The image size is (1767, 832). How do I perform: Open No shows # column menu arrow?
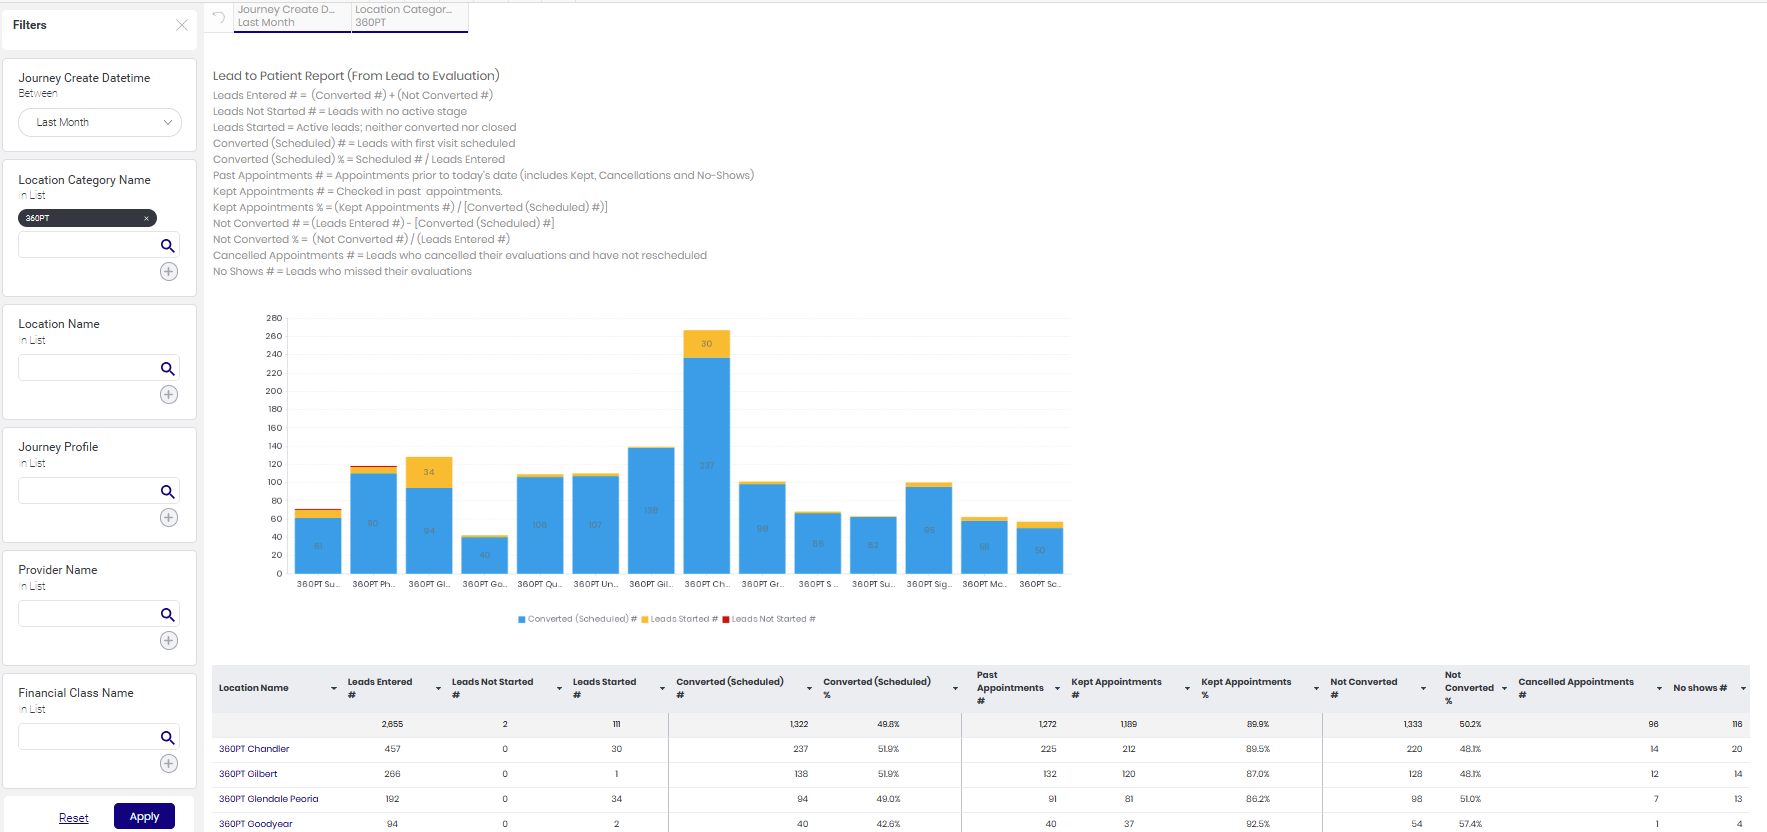pyautogui.click(x=1743, y=688)
